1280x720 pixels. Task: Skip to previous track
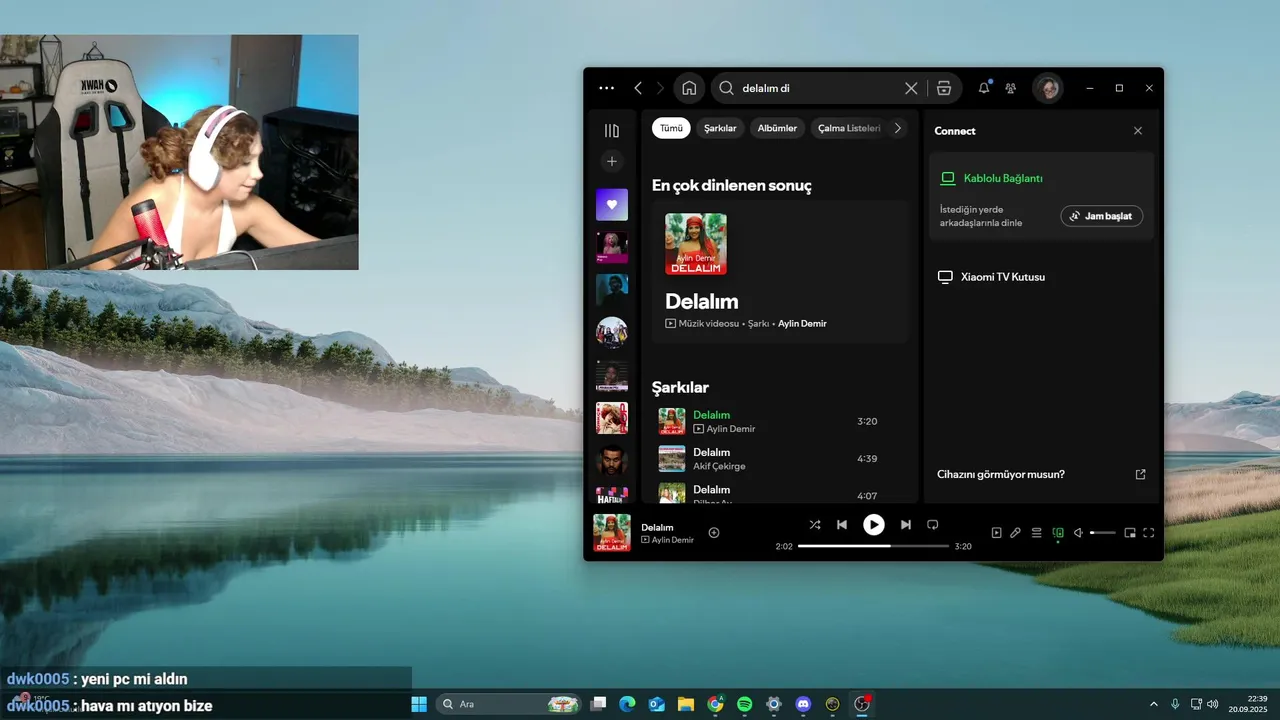tap(842, 525)
